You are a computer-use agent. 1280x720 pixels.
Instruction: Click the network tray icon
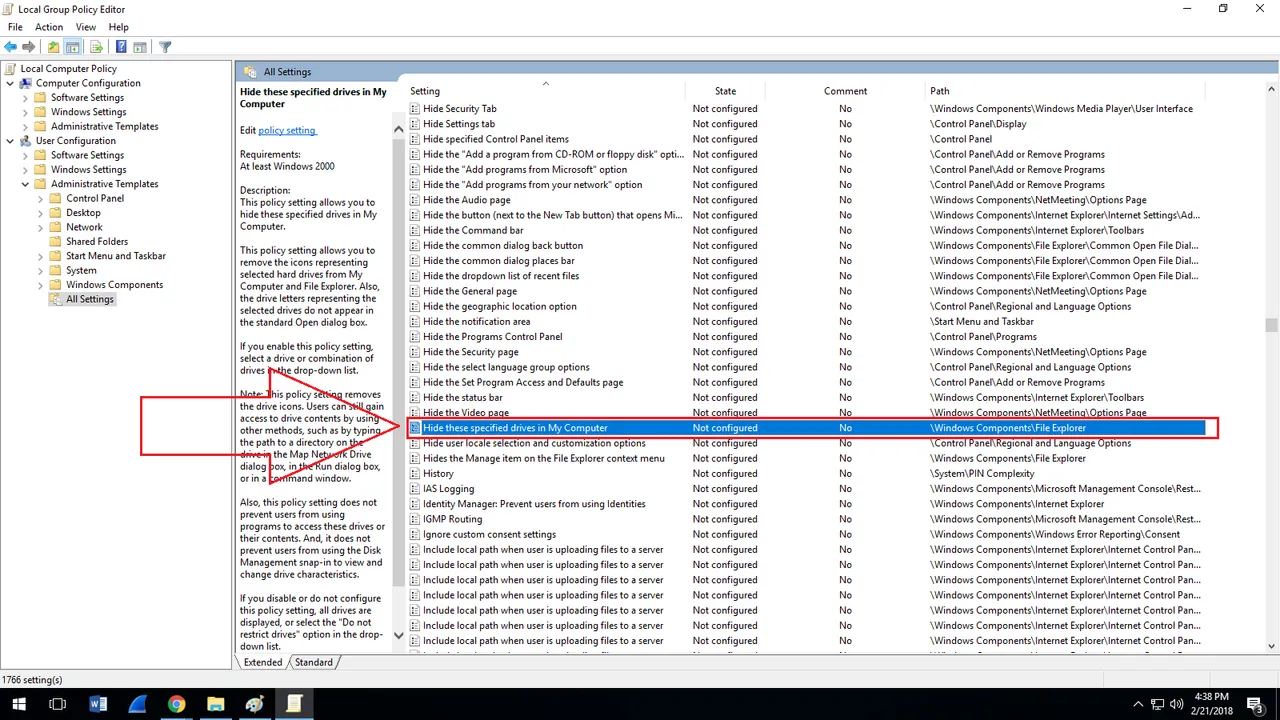[1157, 704]
